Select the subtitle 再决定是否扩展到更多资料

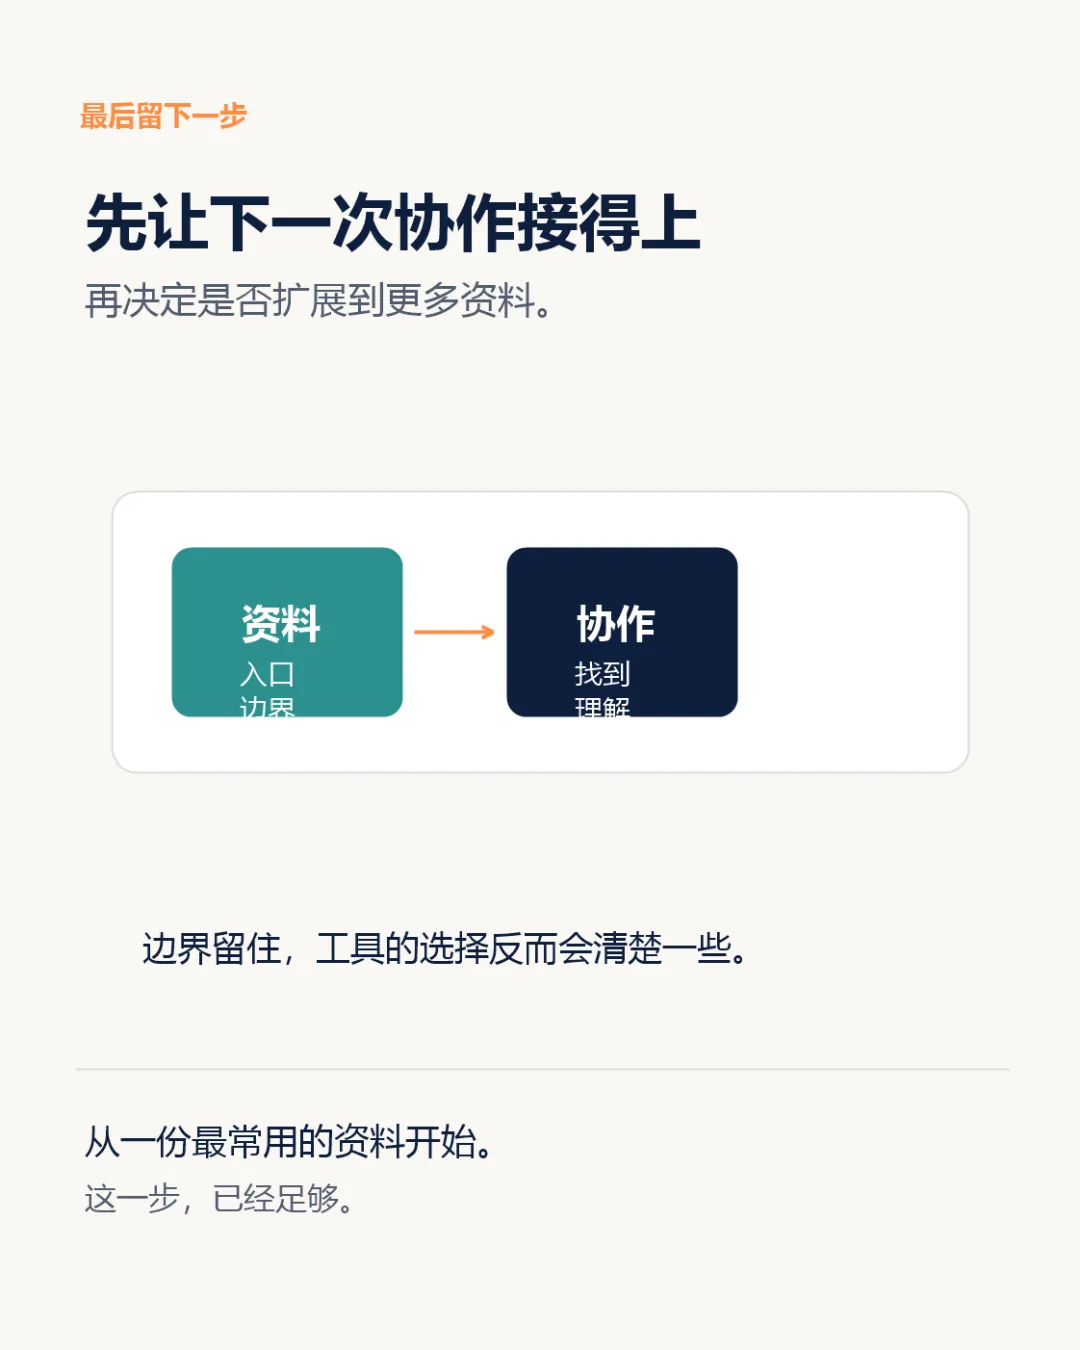click(x=319, y=300)
